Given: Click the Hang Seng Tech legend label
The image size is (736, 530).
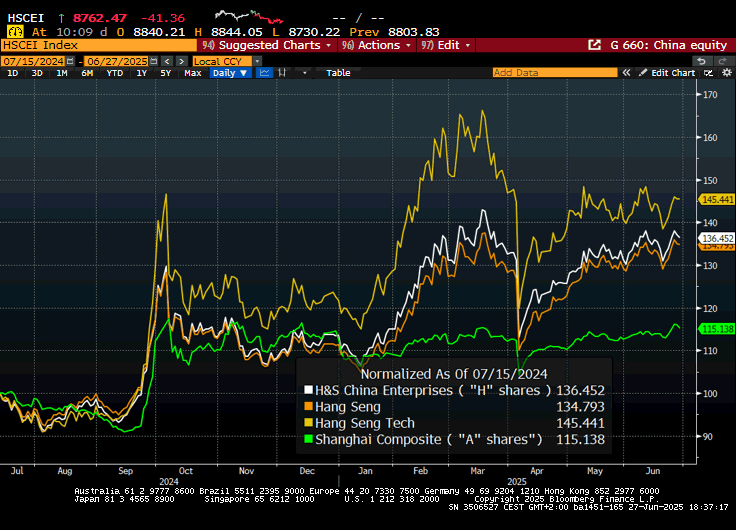Looking at the screenshot, I should 365,423.
